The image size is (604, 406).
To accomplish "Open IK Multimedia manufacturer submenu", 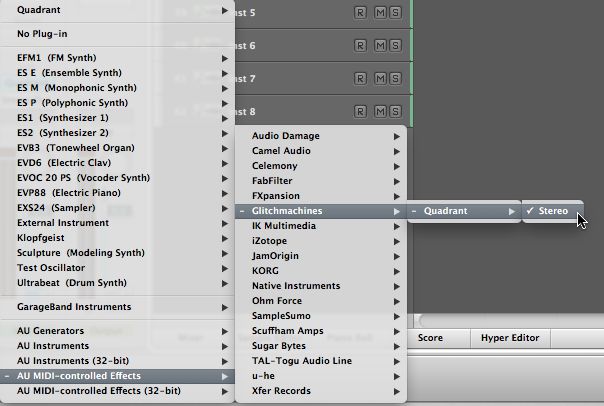I will 321,226.
